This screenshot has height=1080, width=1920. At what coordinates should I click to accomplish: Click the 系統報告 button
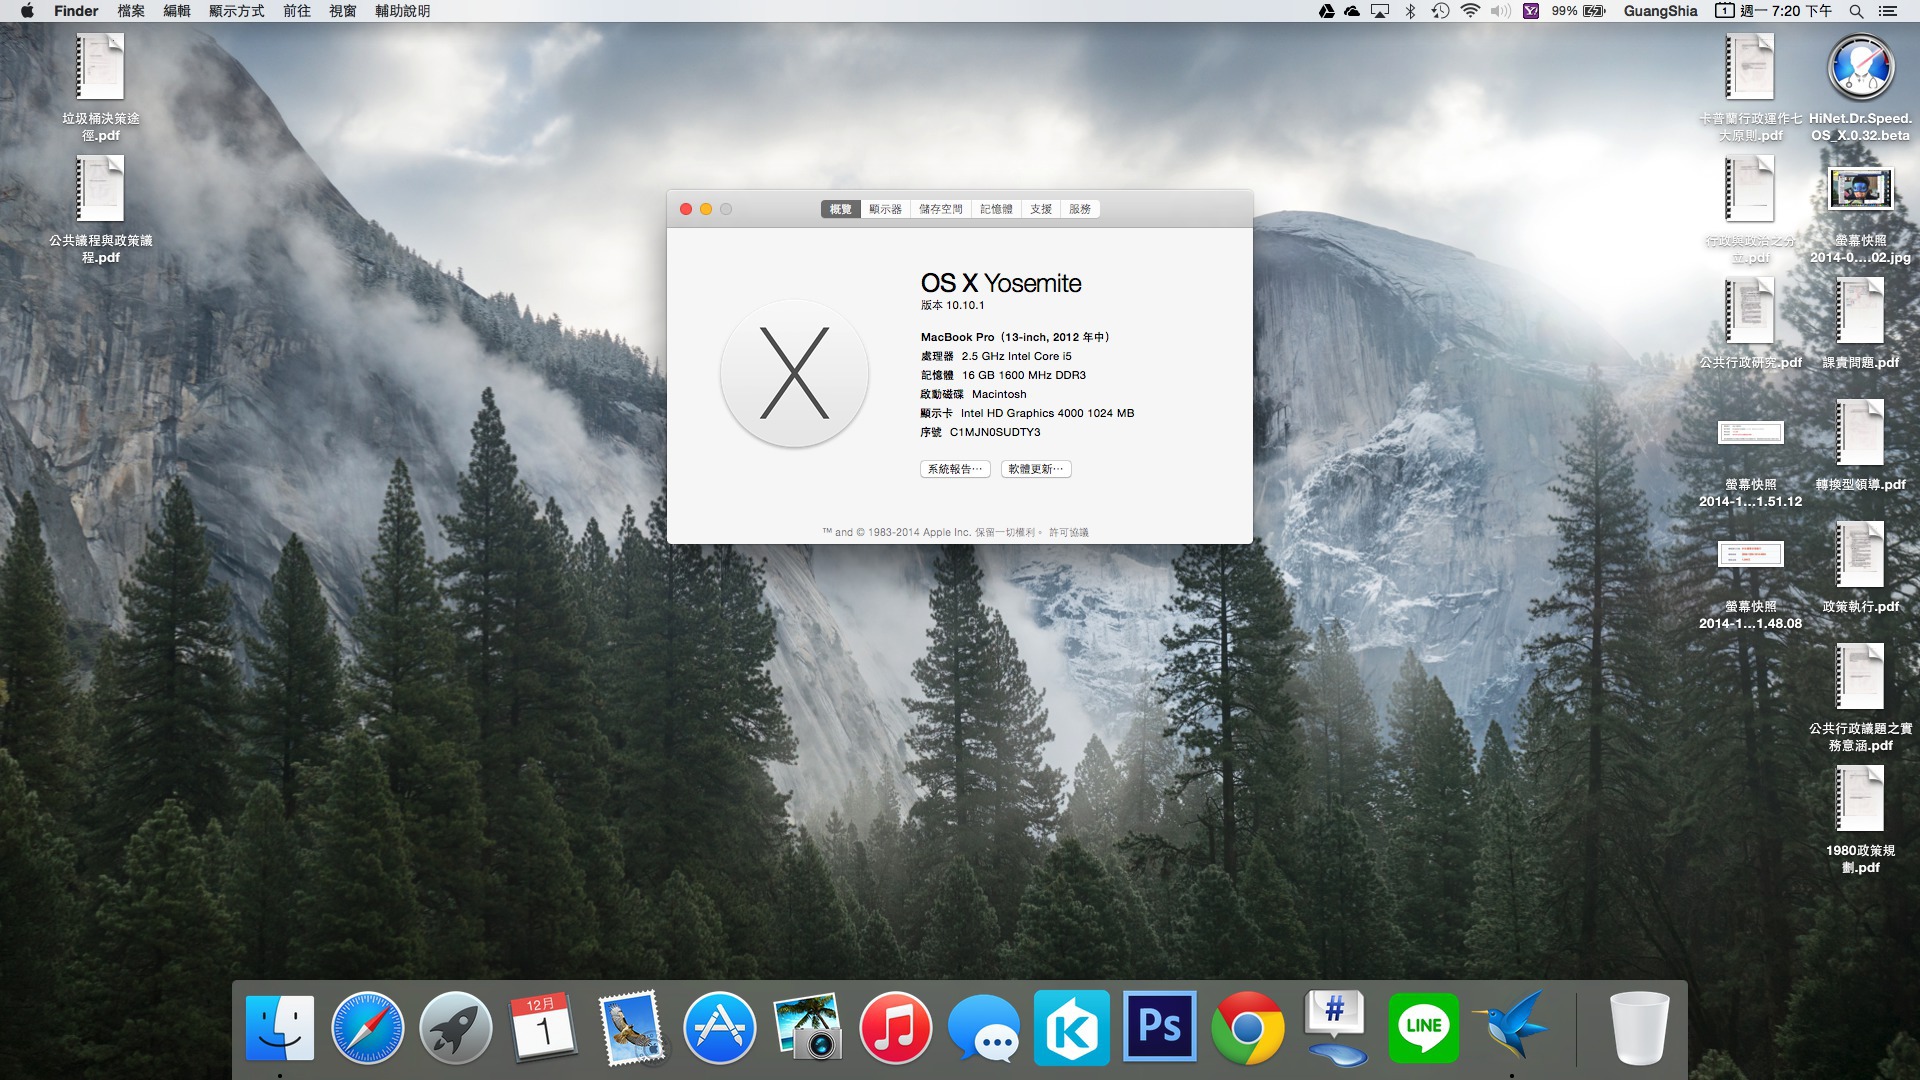(x=955, y=469)
